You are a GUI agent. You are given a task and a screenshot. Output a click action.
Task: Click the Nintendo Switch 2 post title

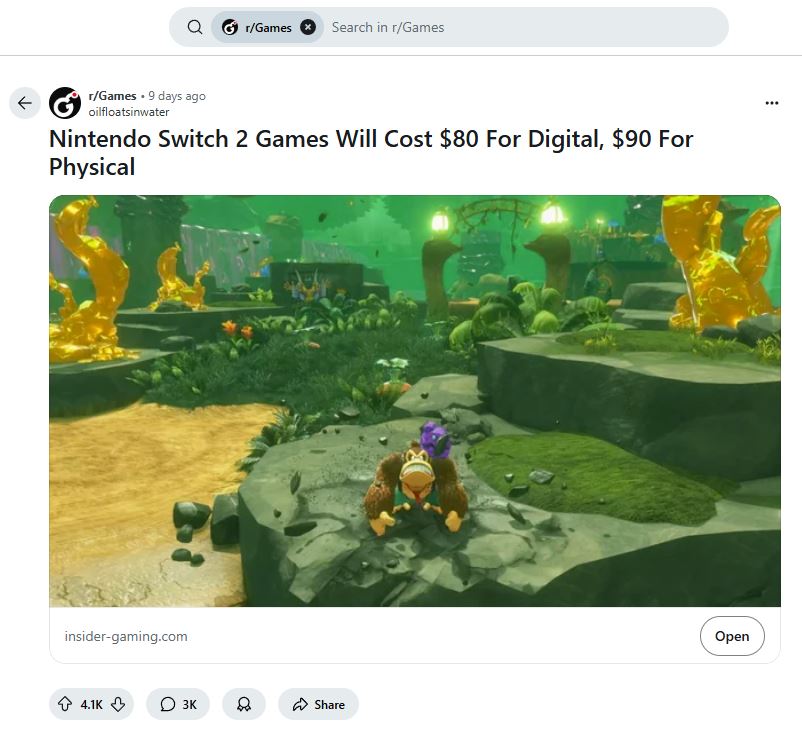[371, 152]
